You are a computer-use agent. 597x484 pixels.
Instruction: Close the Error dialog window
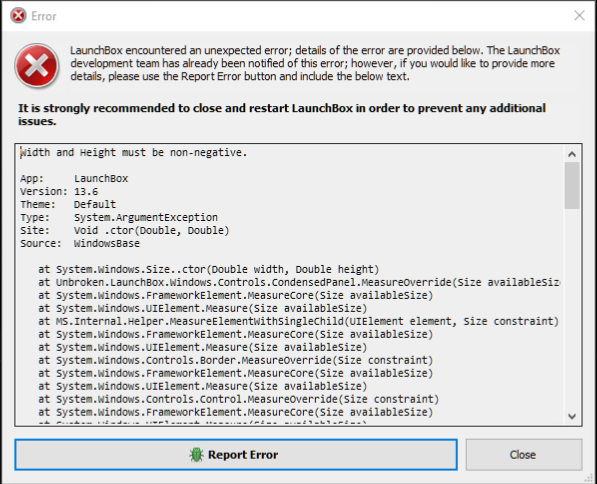pos(579,16)
